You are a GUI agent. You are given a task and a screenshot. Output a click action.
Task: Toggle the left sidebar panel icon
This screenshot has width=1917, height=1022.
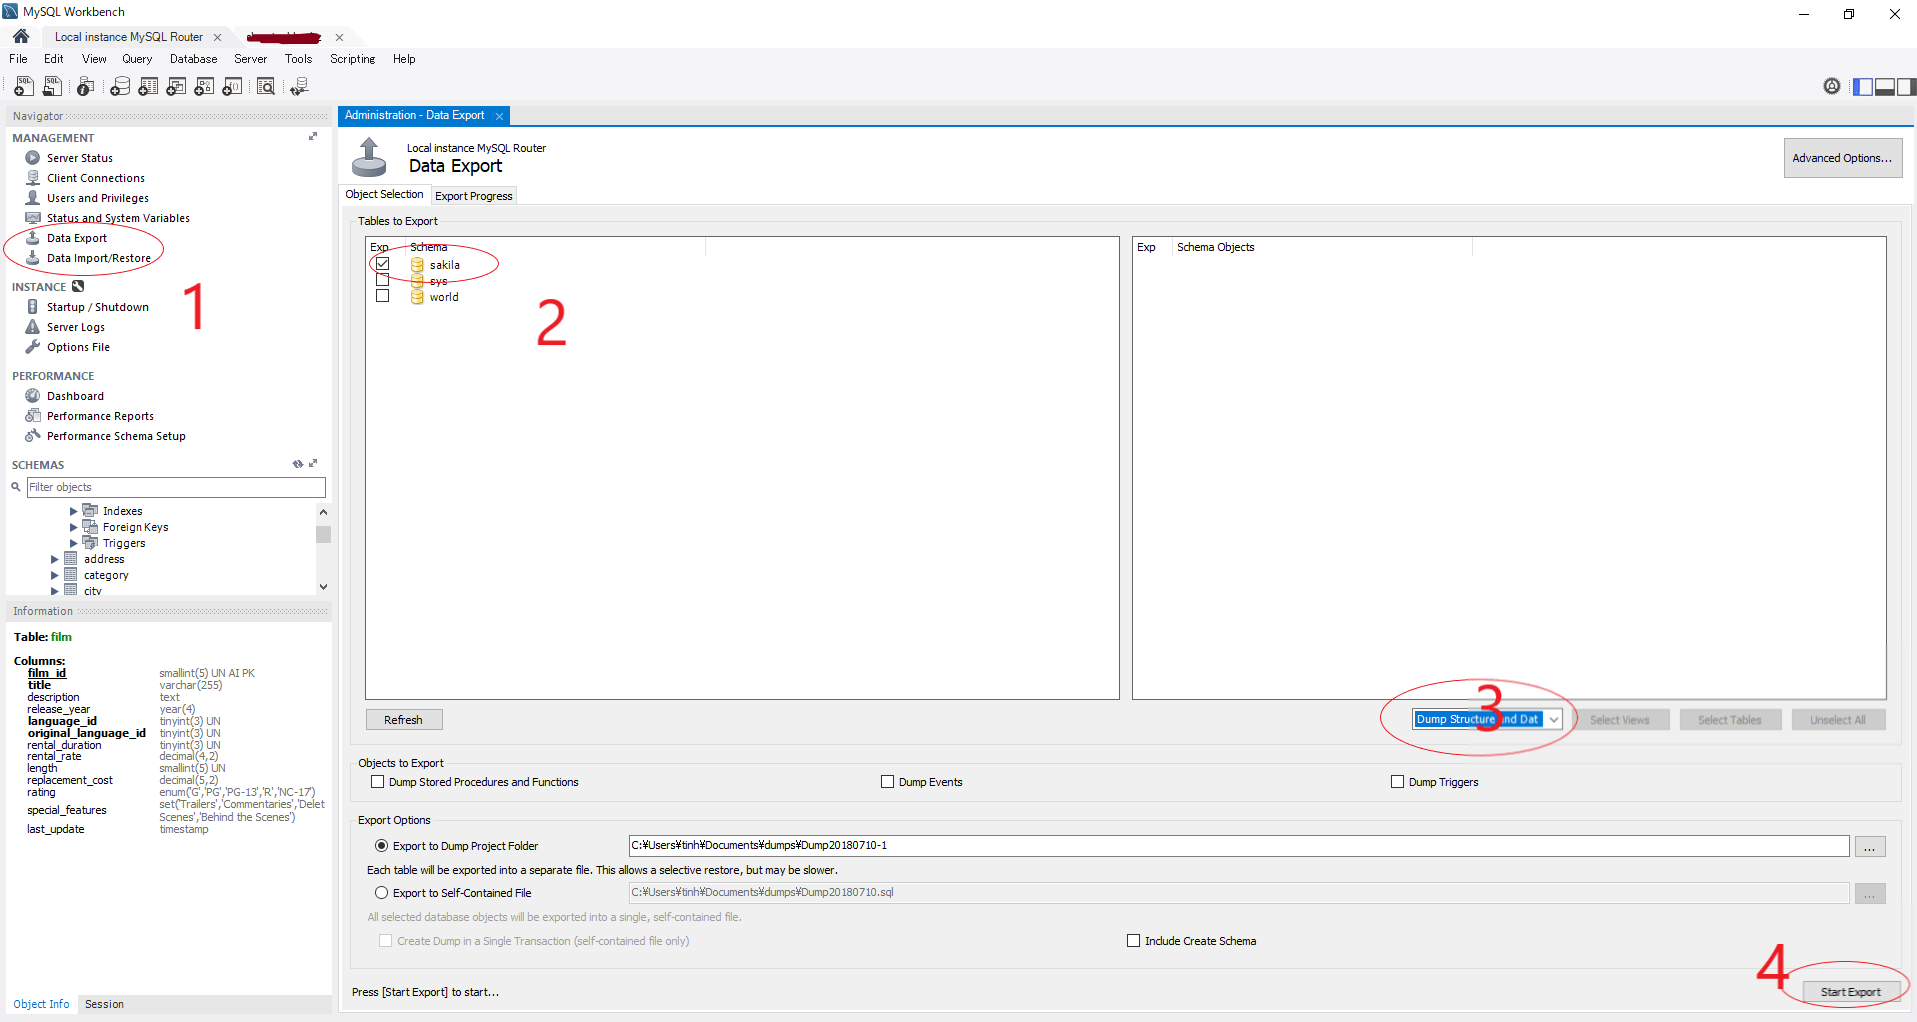point(1863,87)
